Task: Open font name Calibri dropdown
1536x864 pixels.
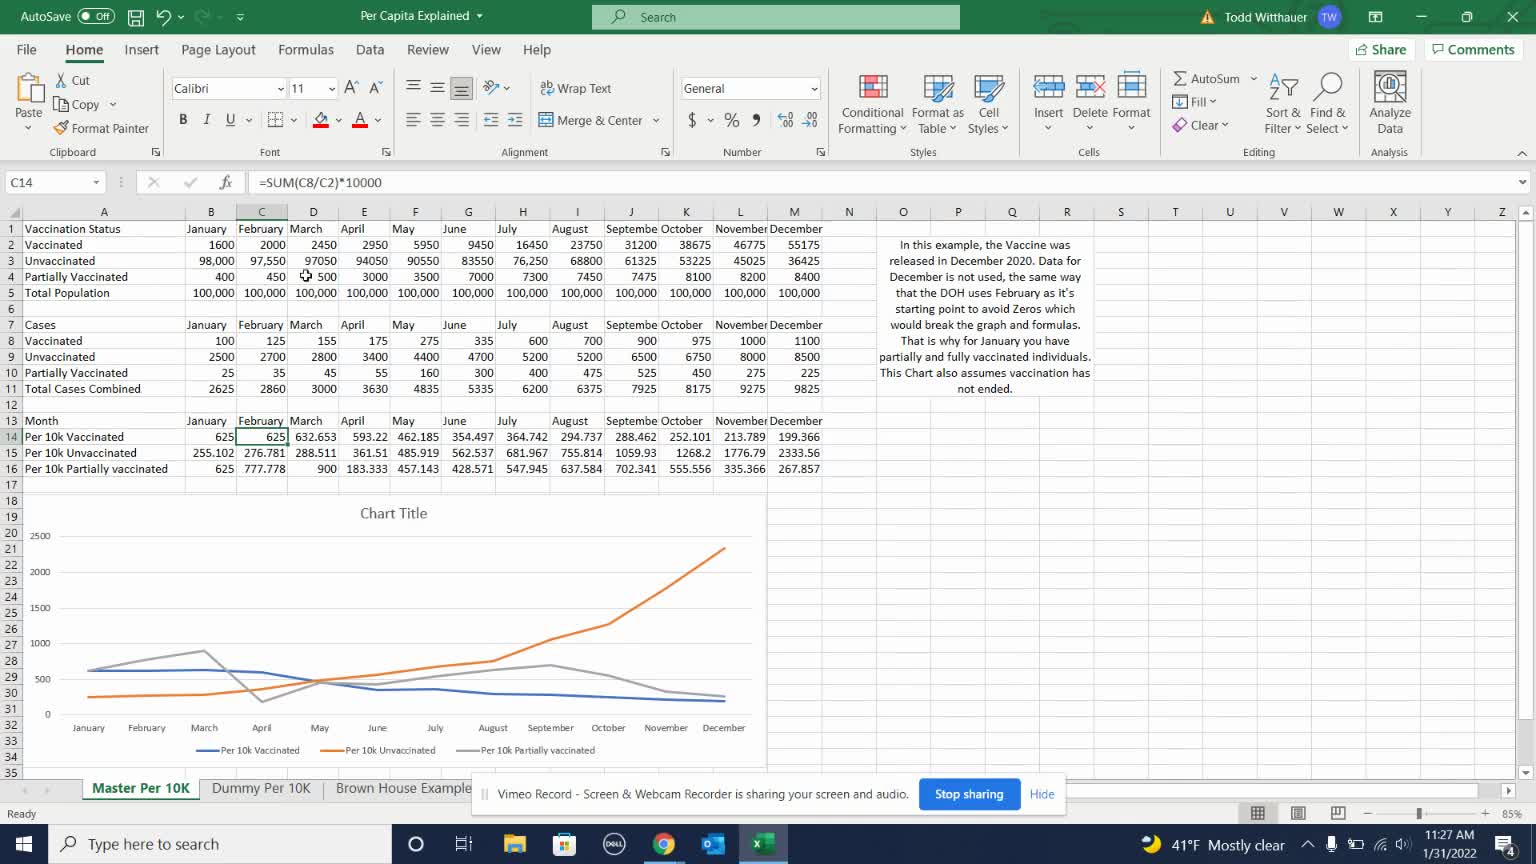Action: point(280,89)
